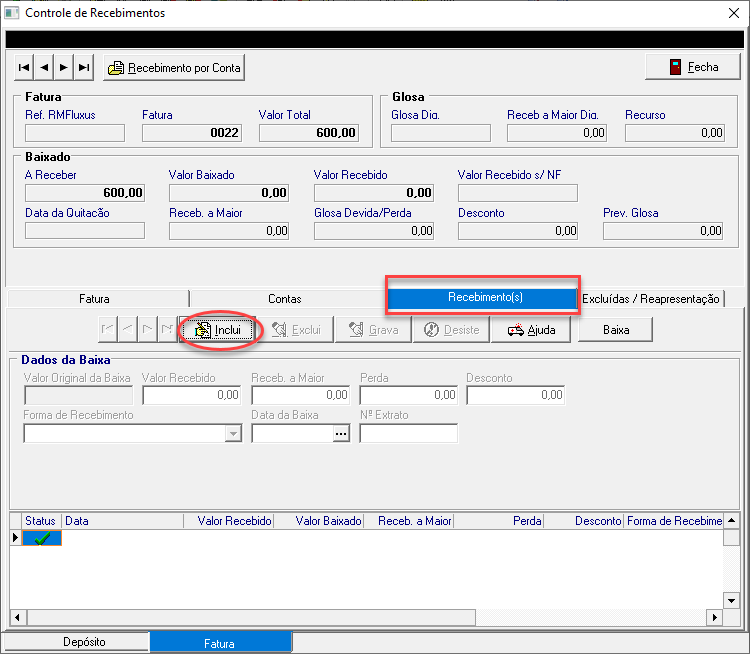Click Receb. a Maior field in Dados da Baixa

[301, 395]
